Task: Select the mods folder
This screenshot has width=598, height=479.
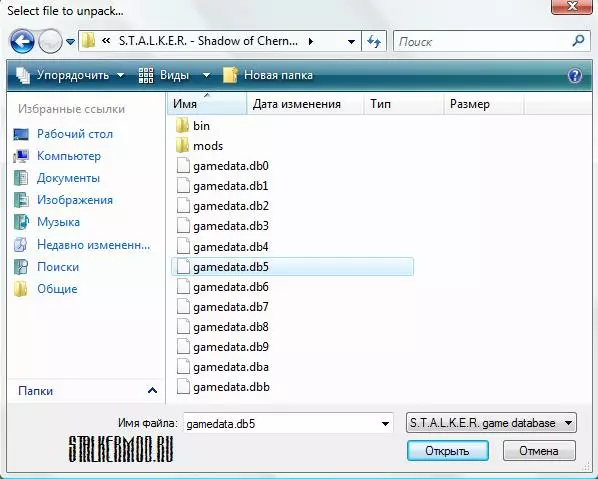Action: (x=199, y=146)
